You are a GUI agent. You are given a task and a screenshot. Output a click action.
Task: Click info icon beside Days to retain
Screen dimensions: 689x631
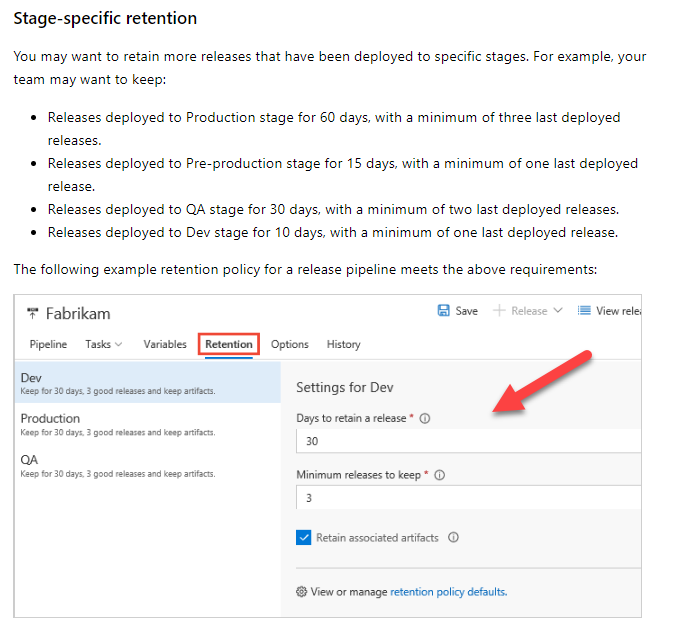coord(425,418)
